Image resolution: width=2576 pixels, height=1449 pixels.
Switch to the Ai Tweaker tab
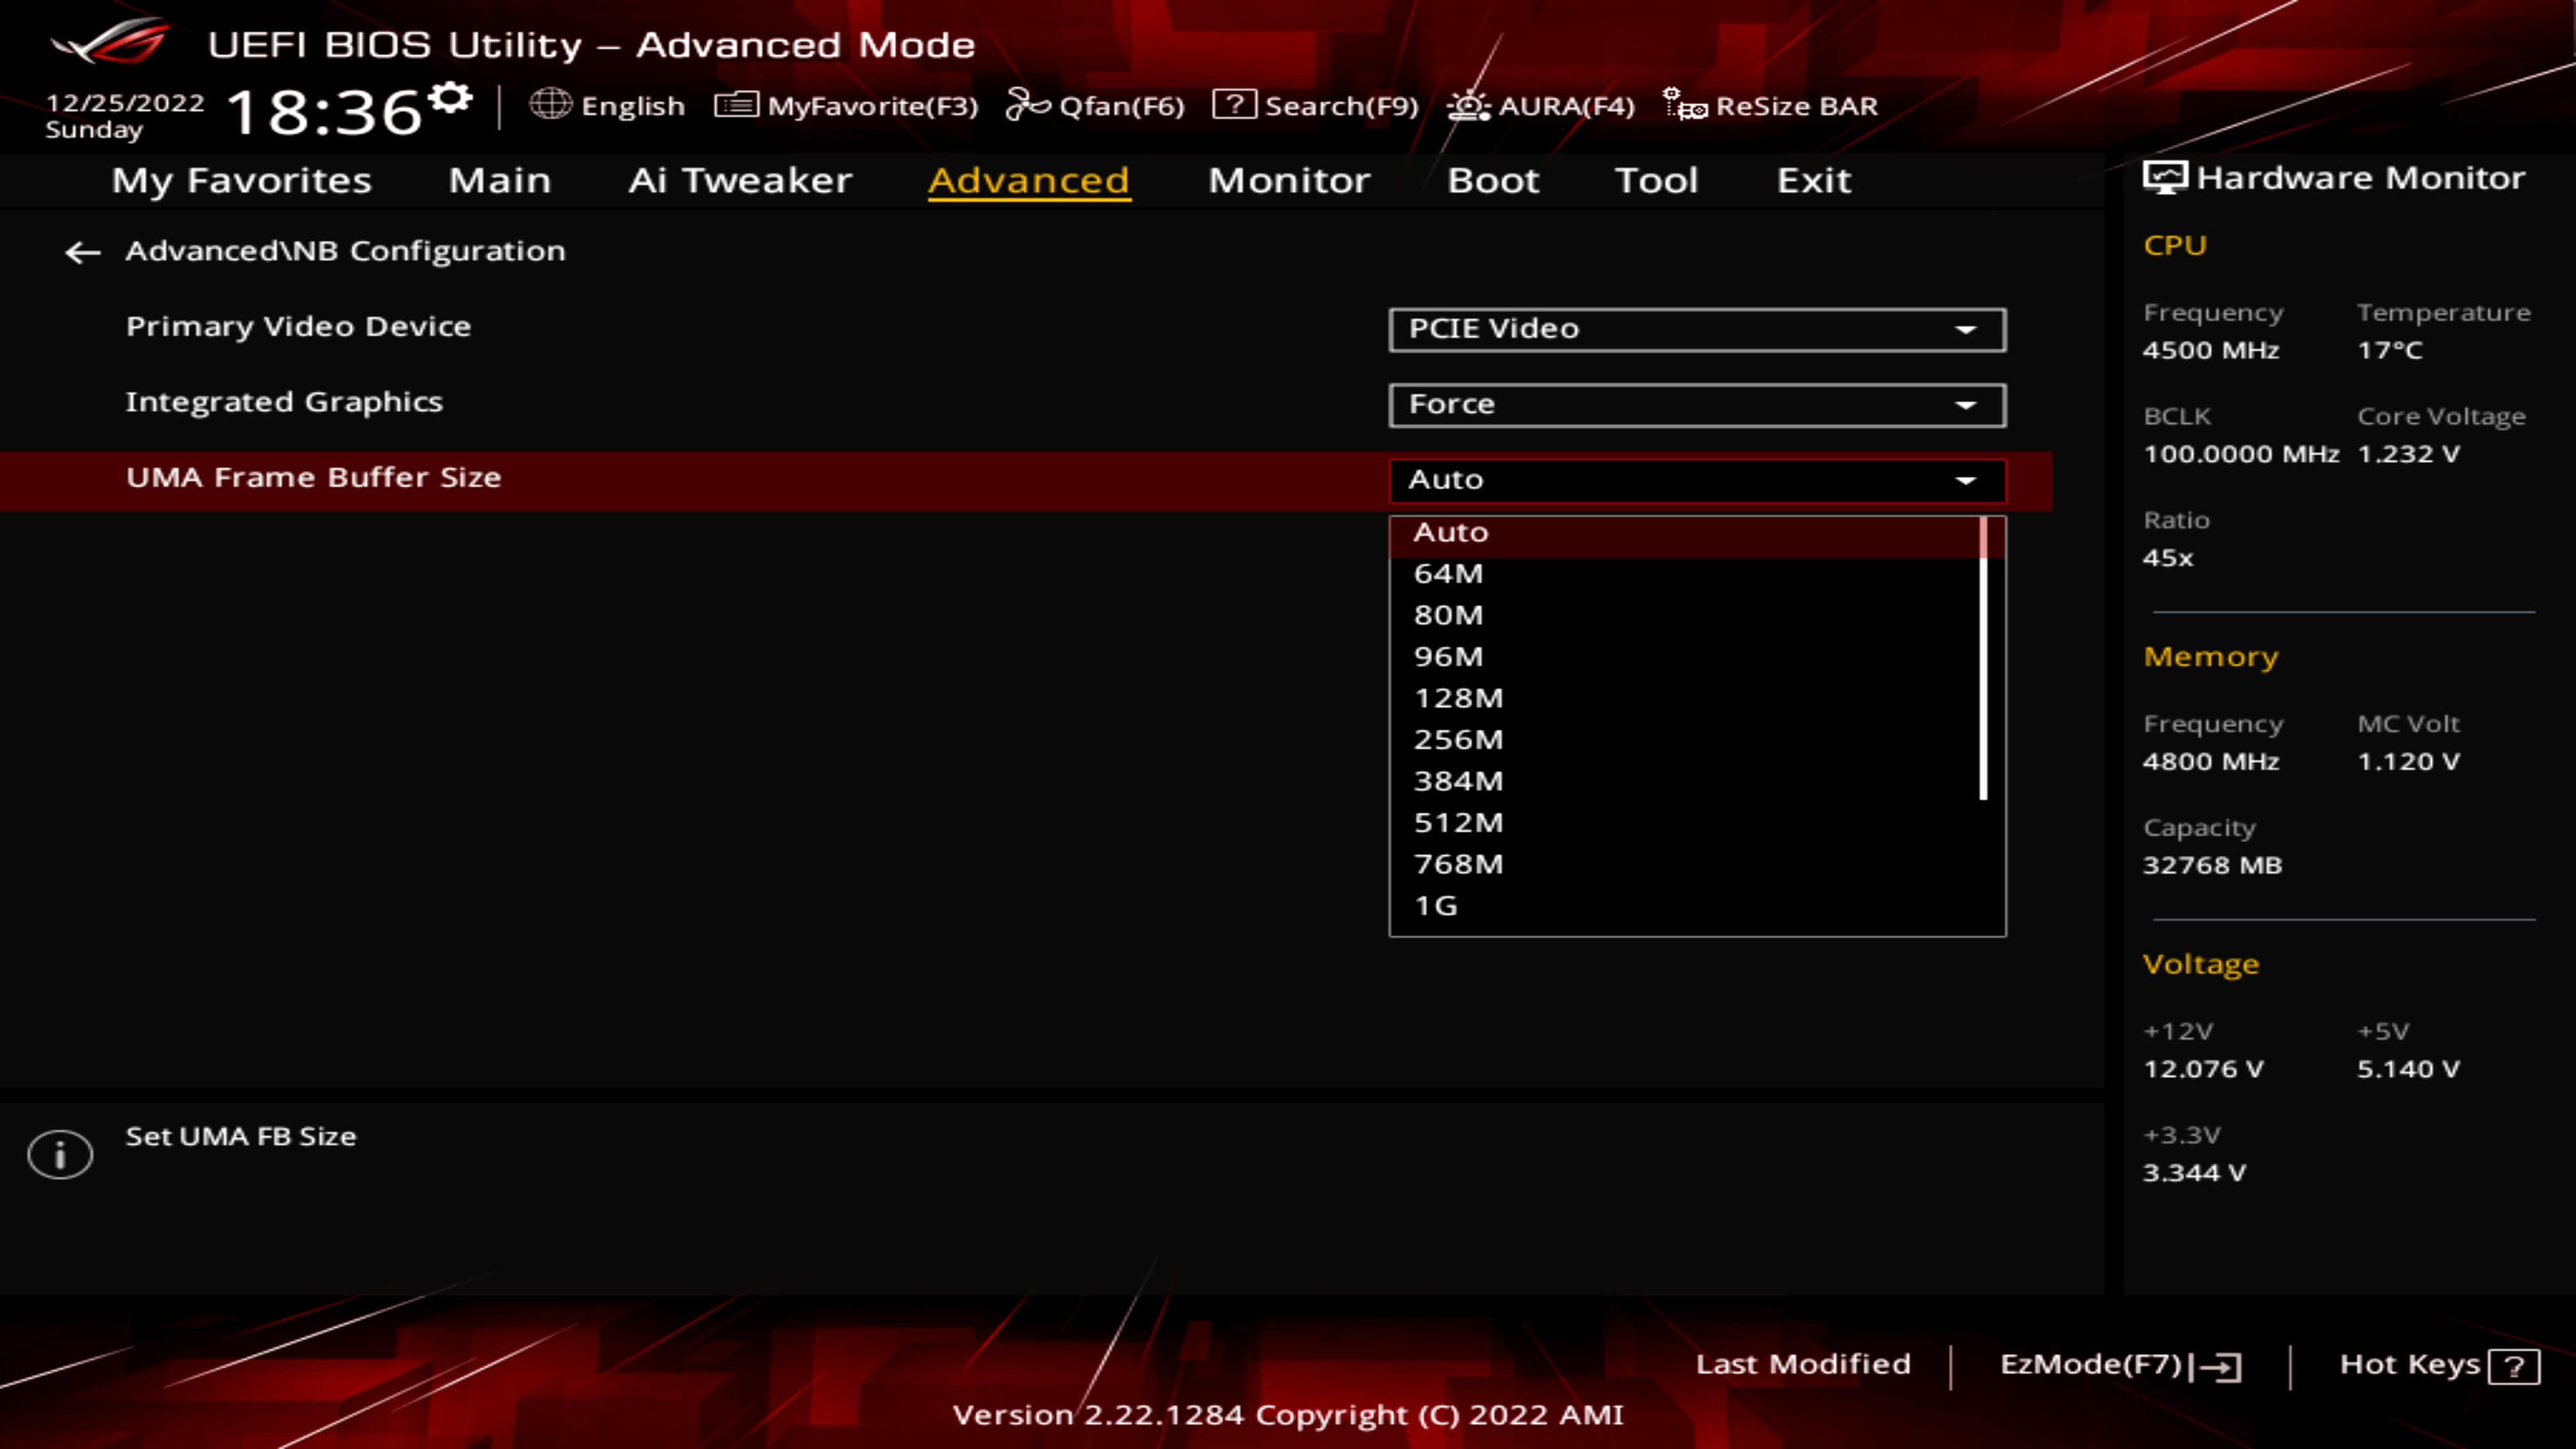739,180
